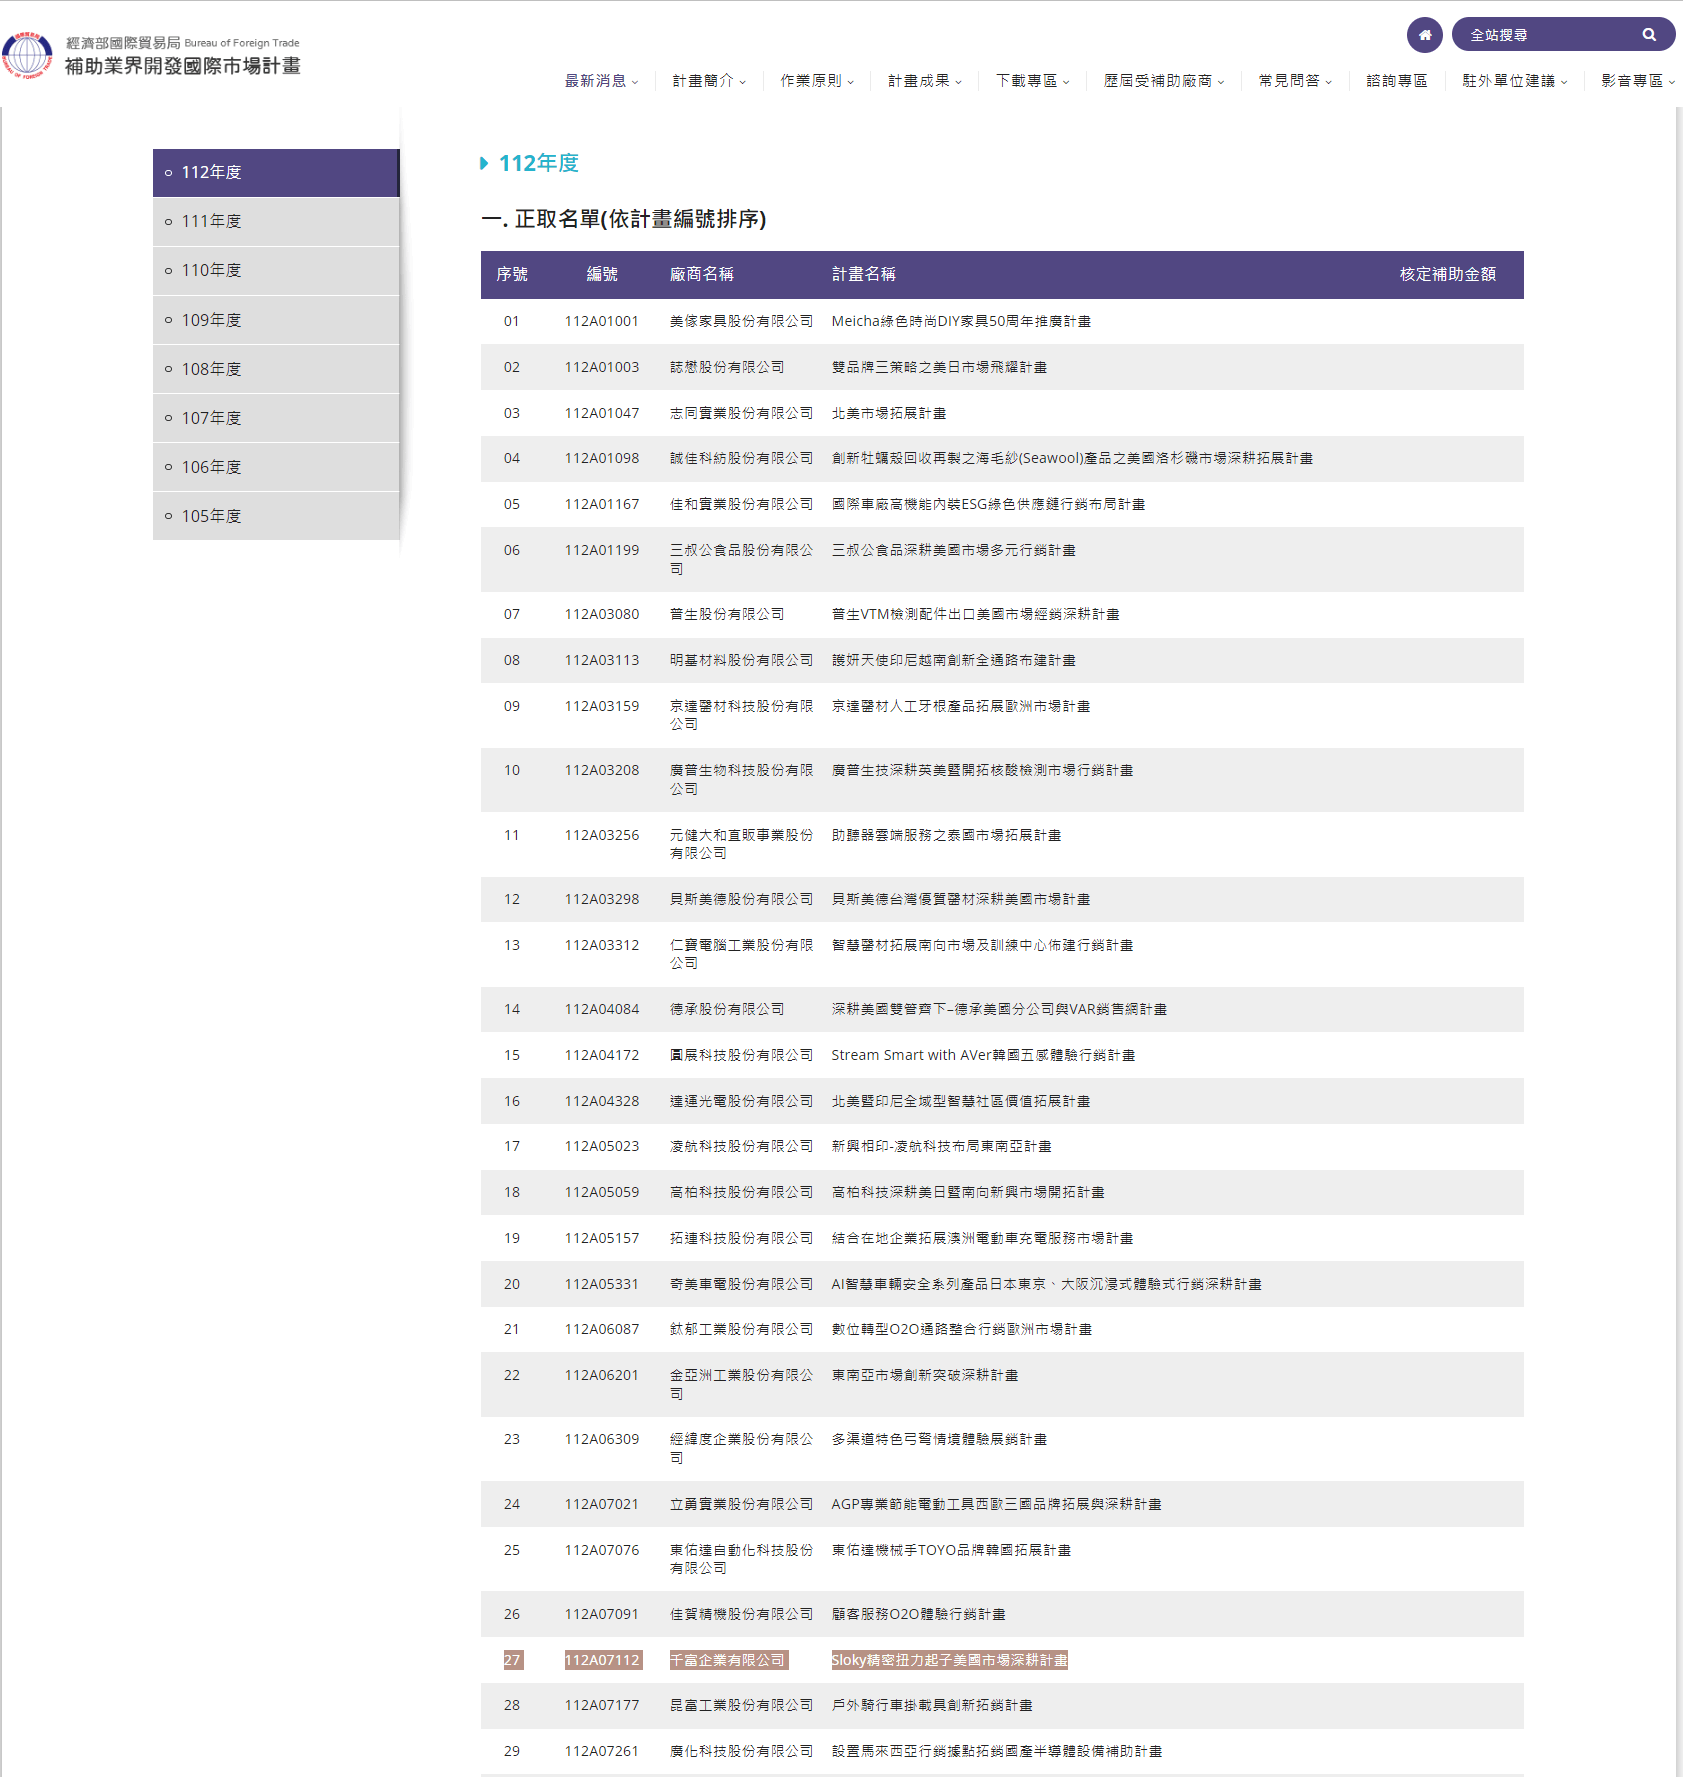
Task: Select 111年度 in the sidebar
Action: point(276,222)
